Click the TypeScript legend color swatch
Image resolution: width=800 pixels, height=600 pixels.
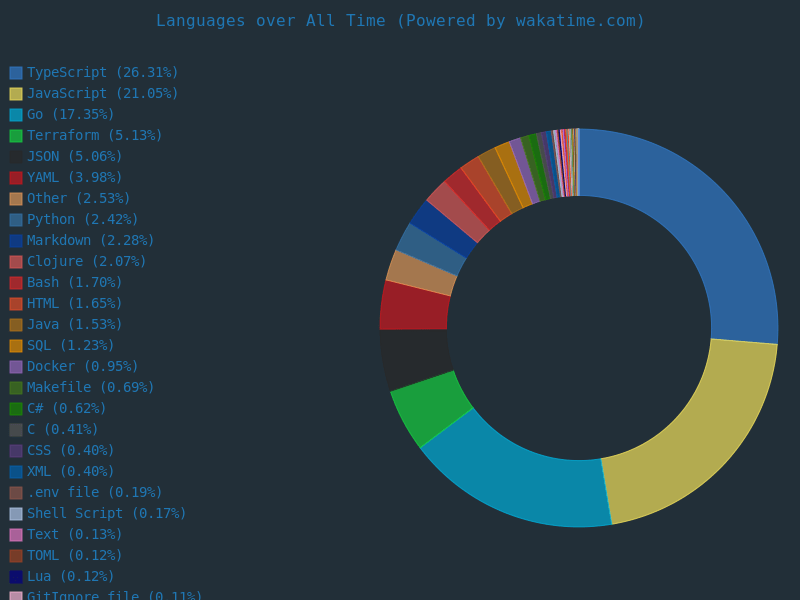click(x=16, y=72)
